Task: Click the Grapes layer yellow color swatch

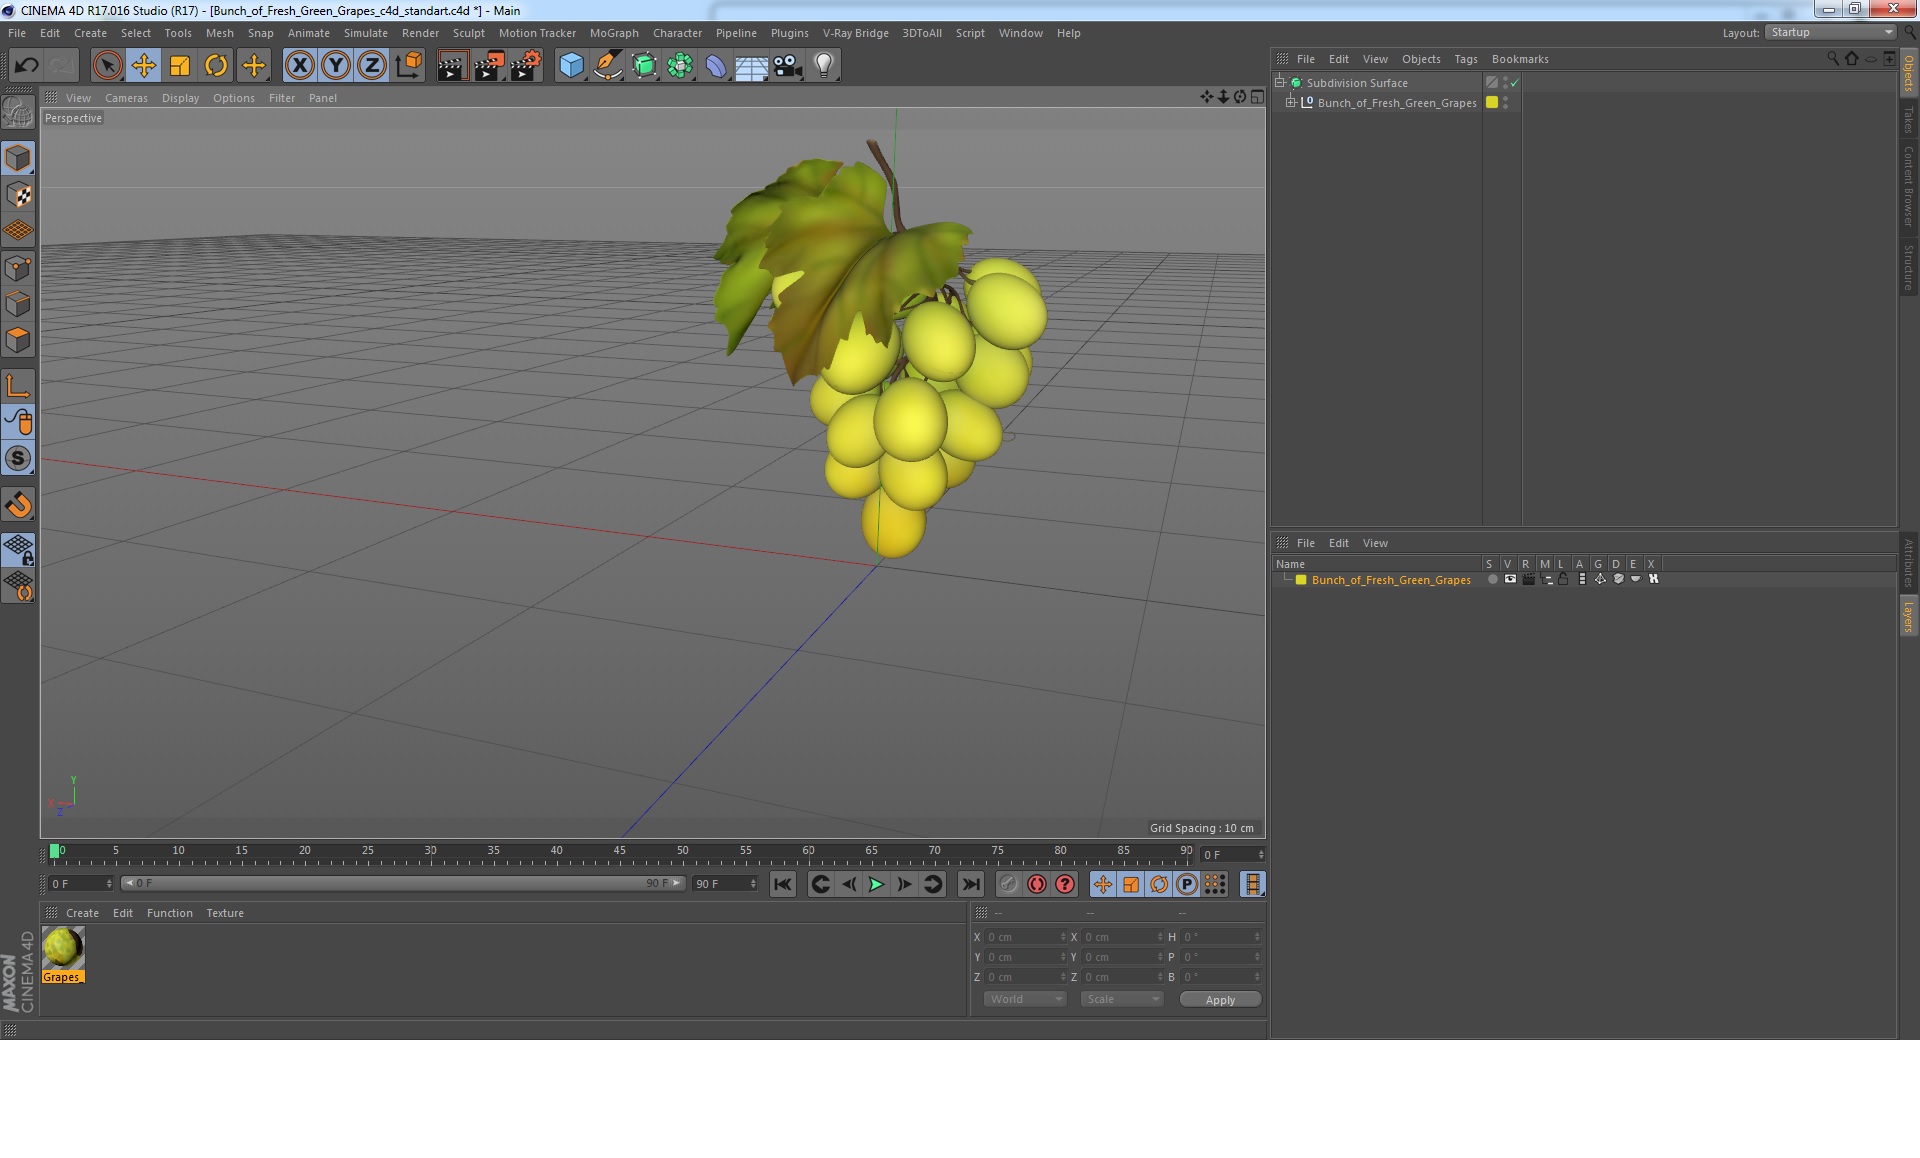Action: (1301, 580)
